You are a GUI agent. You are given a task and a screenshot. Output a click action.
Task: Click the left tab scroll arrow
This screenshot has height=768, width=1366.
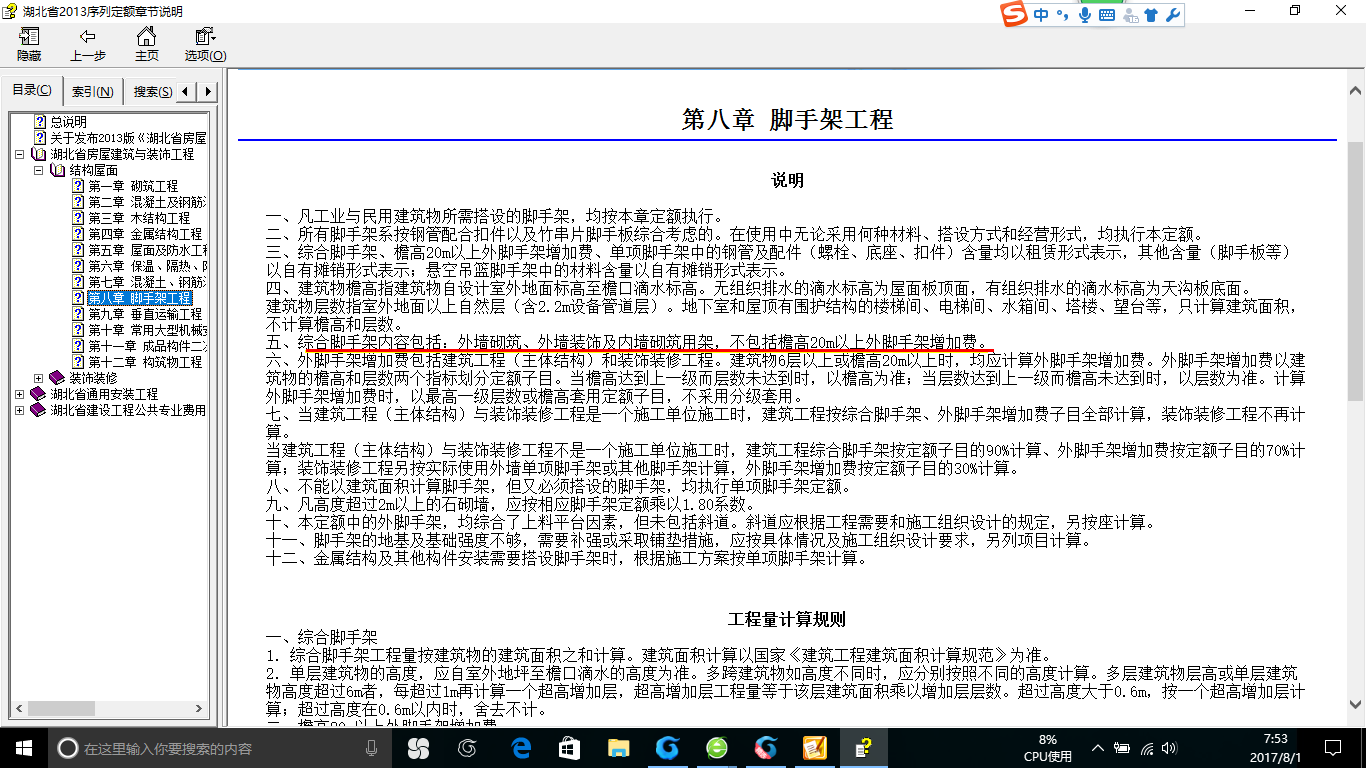coord(188,92)
